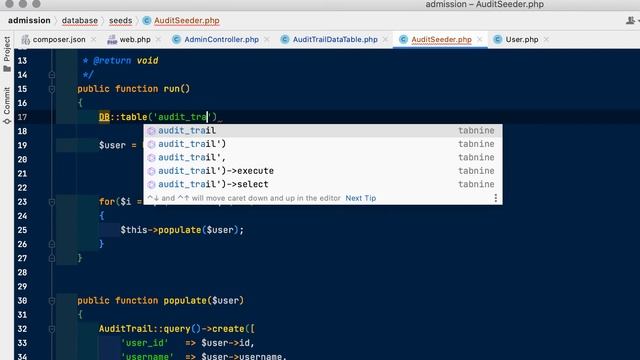
Task: Click the user account icon in toolbar
Action: (631, 20)
